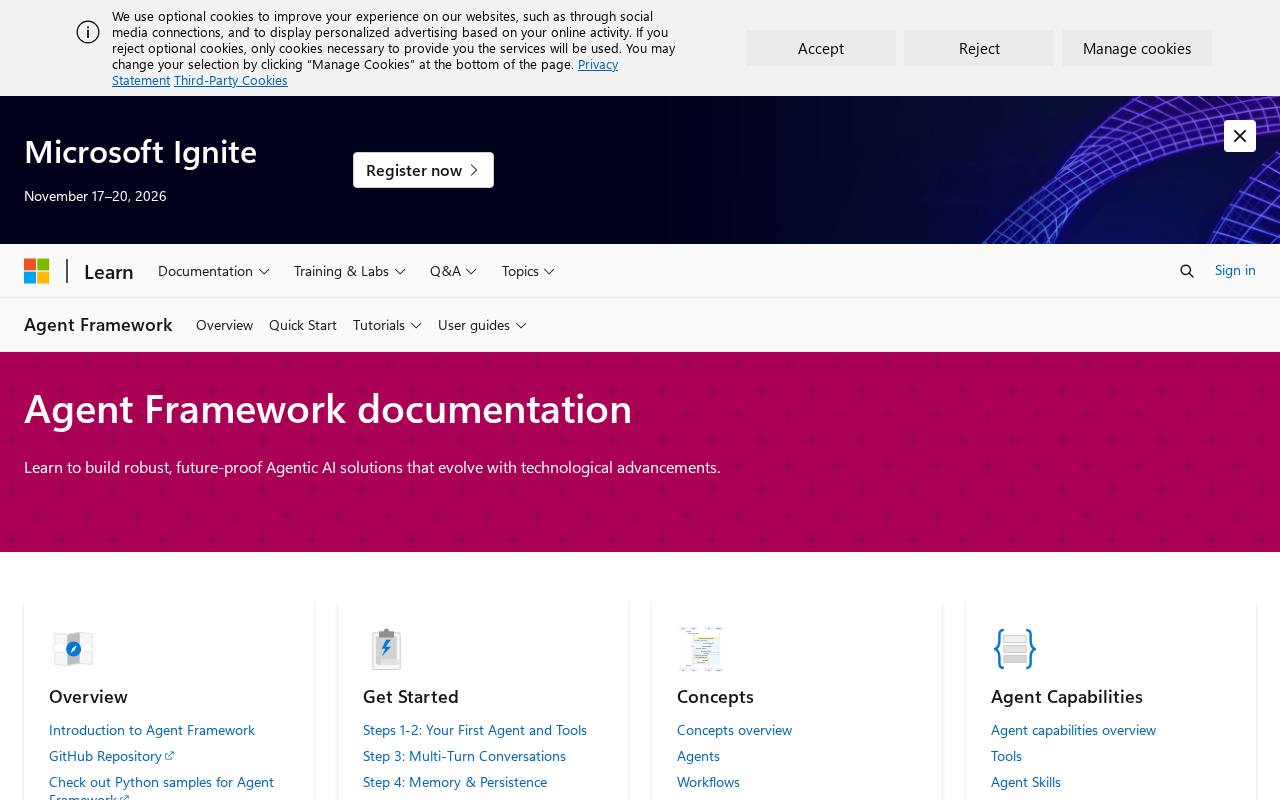1280x800 pixels.
Task: Click the Agent Capabilities braces icon
Action: (1014, 649)
